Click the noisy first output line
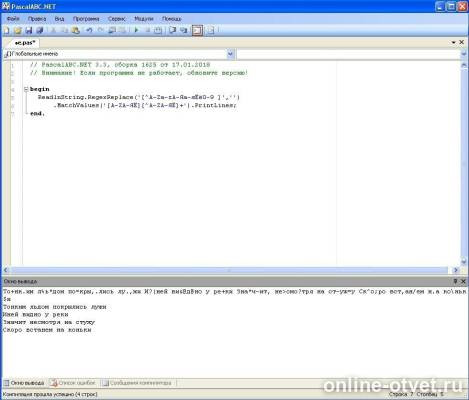Image resolution: width=469 pixels, height=400 pixels. (x=235, y=292)
